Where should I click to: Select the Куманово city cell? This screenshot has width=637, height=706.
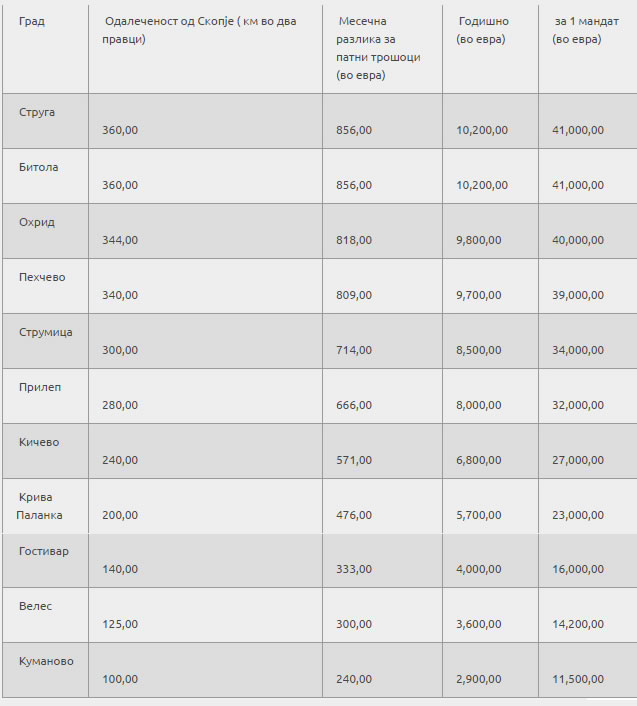[46, 661]
